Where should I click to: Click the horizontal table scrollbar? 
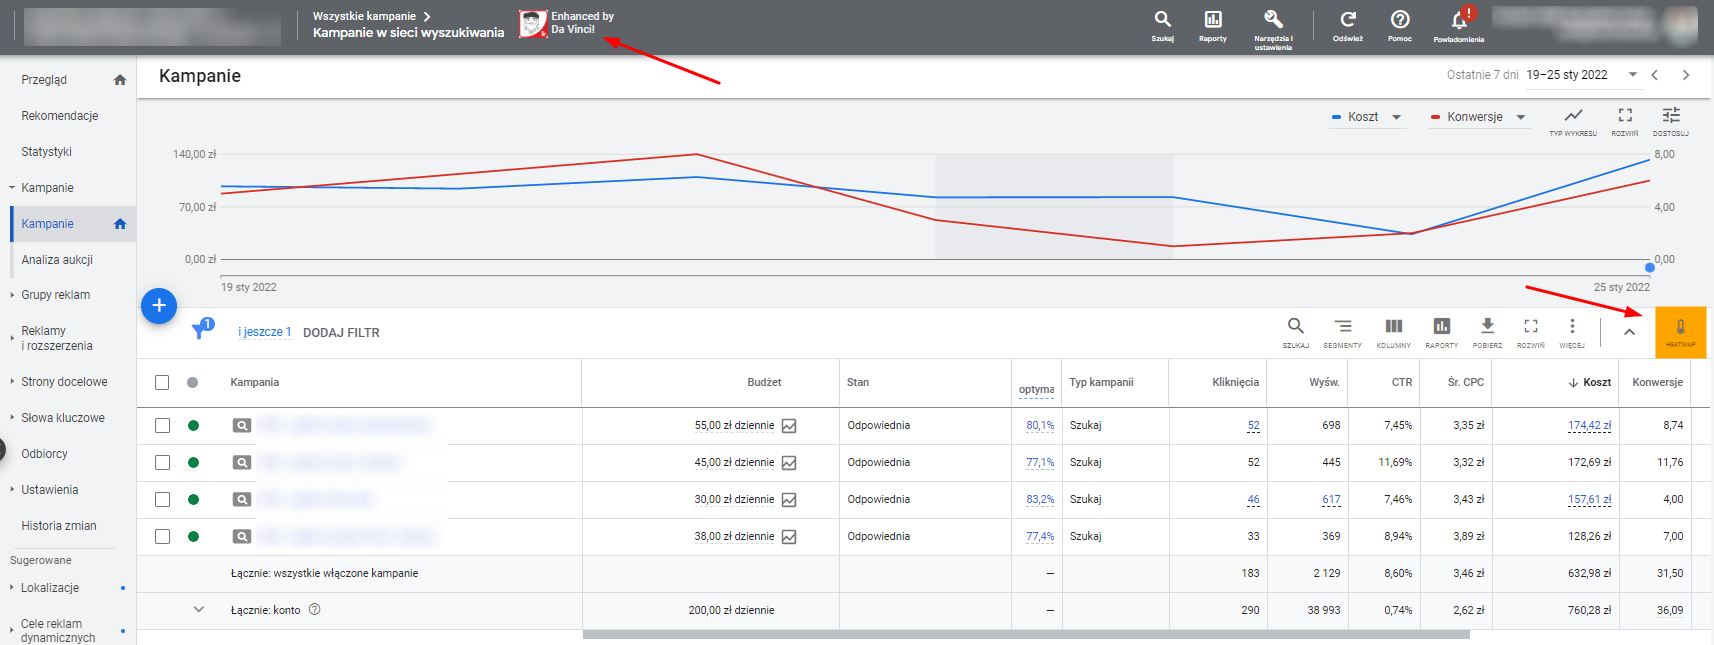pos(1026,634)
